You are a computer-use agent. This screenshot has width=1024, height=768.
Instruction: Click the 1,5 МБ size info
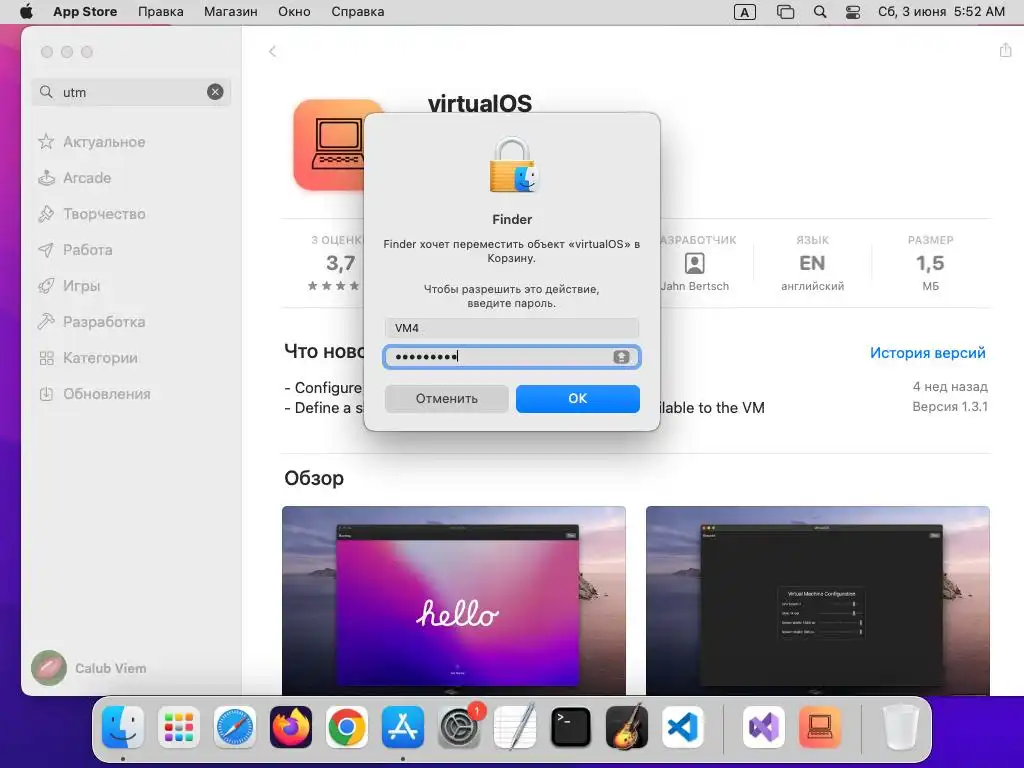click(x=930, y=263)
